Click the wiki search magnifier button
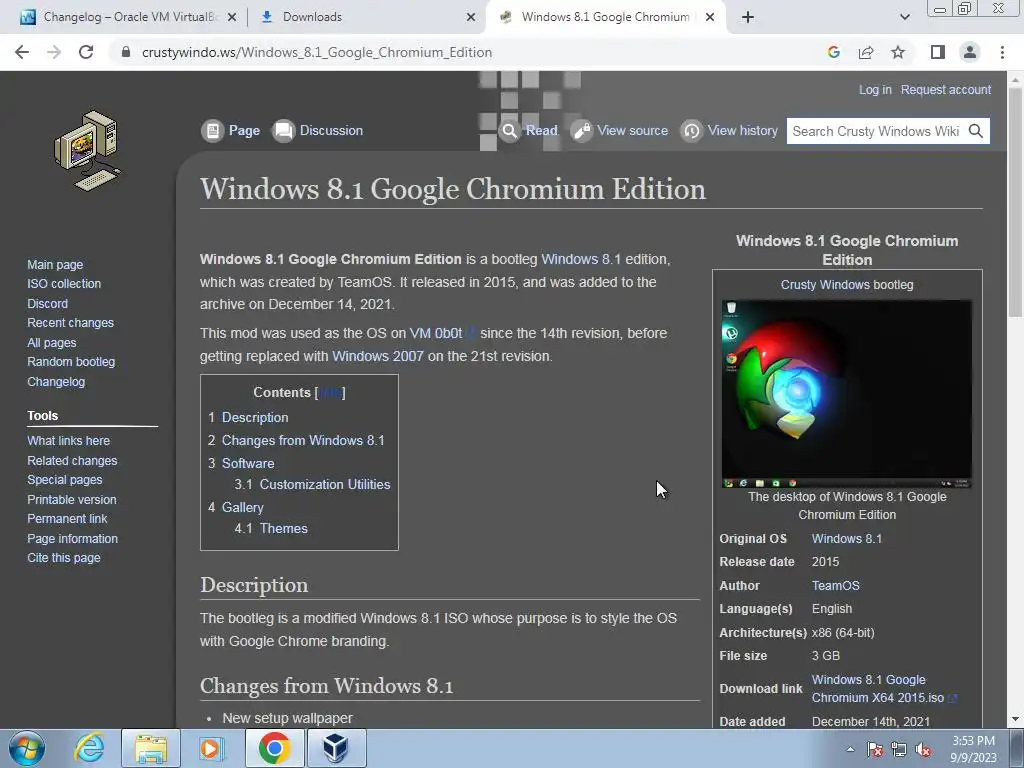1024x768 pixels. 976,131
